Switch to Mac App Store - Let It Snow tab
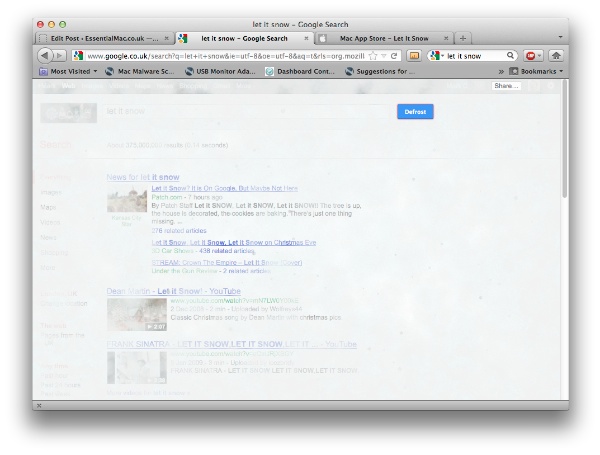This screenshot has width=600, height=455. (x=384, y=38)
